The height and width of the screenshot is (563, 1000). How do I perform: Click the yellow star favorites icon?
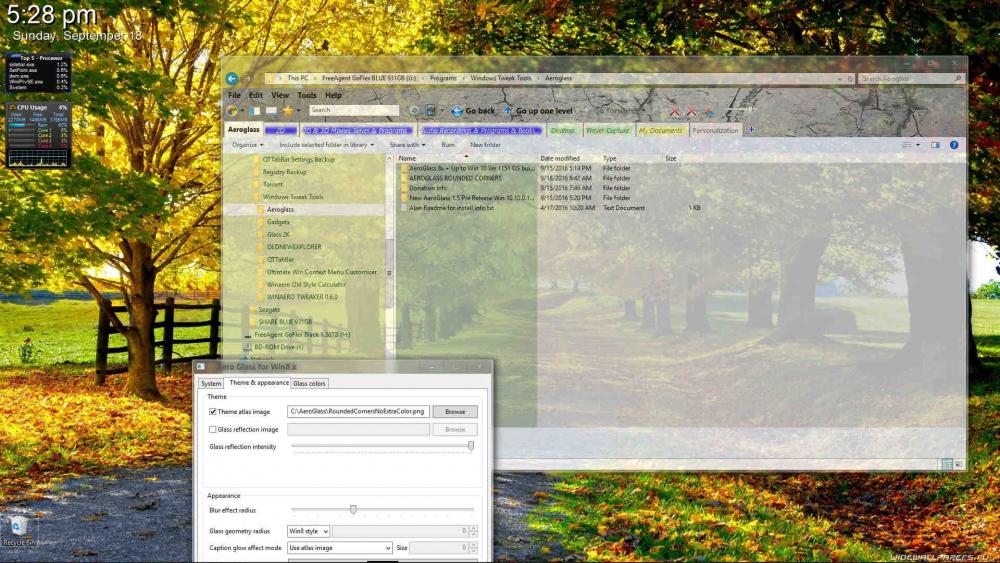(x=288, y=111)
